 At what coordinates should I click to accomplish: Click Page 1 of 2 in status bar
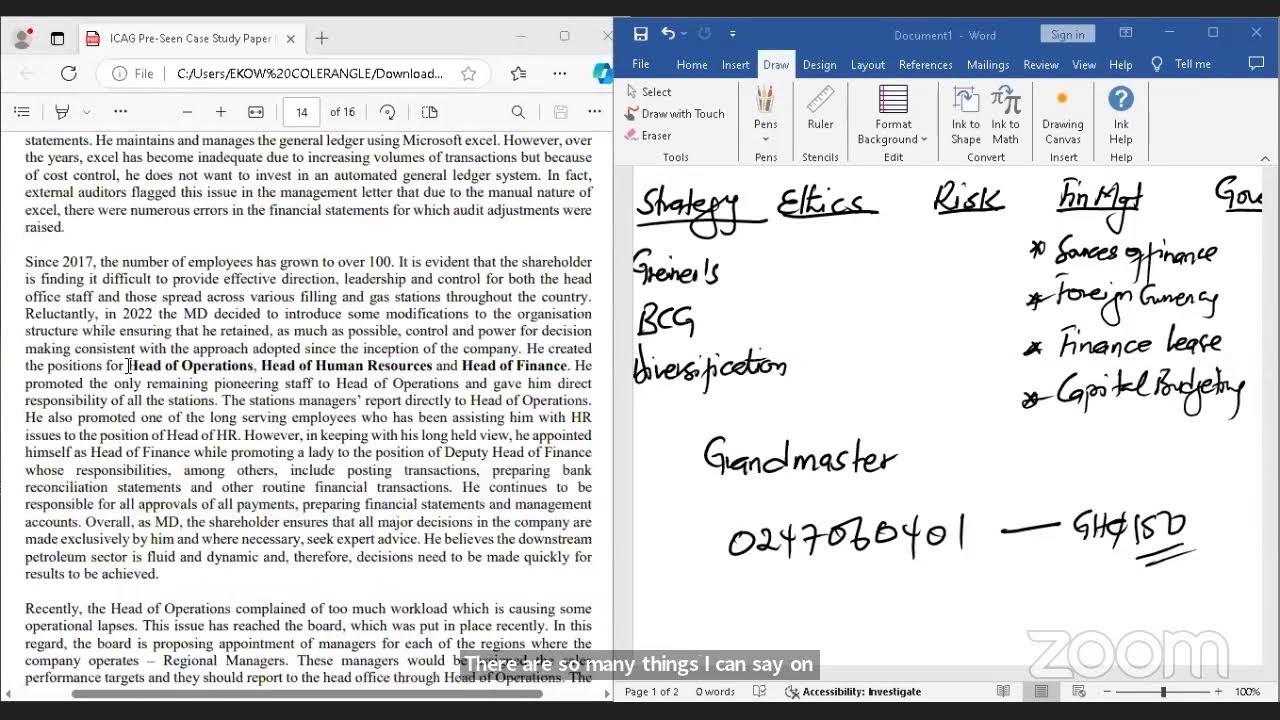[x=651, y=692]
